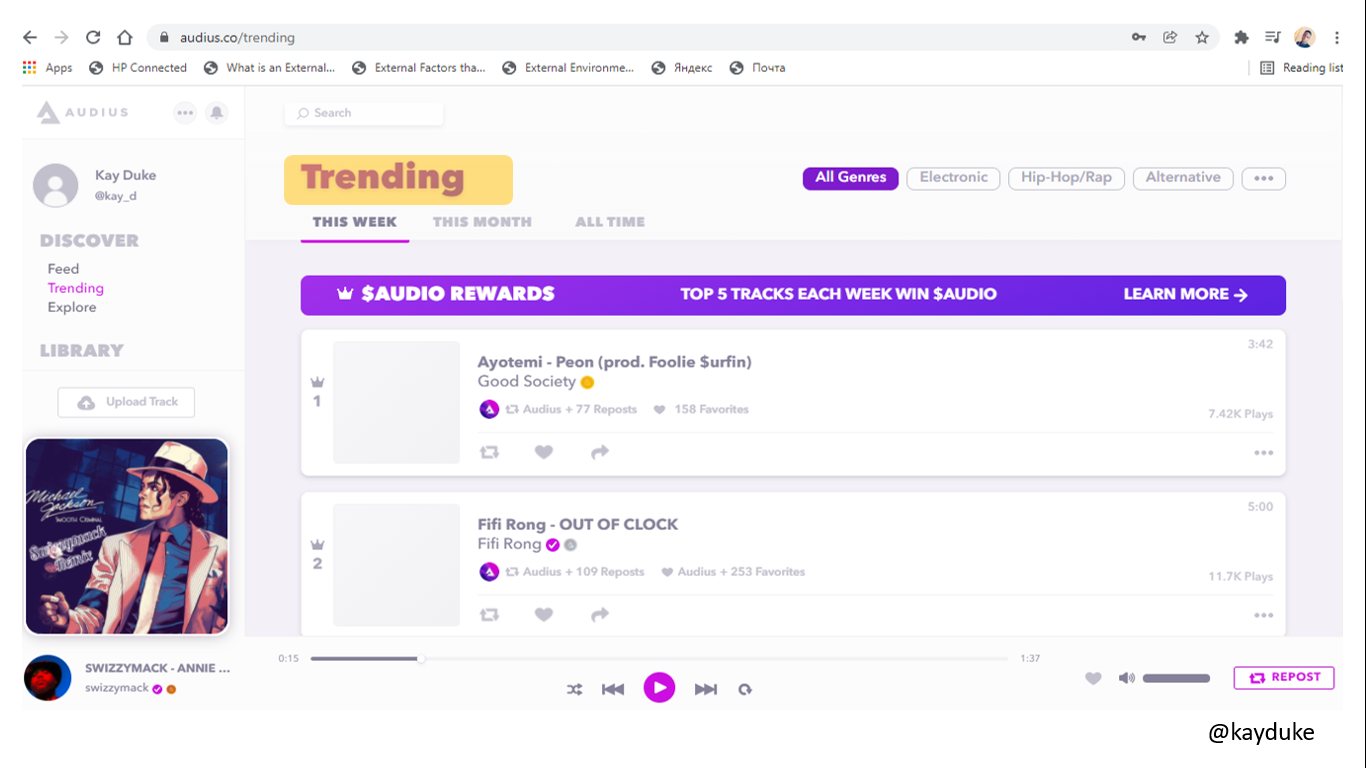The image size is (1366, 768).
Task: Open the Fifi Rong - OUT OF CLOCK title
Action: [x=578, y=525]
